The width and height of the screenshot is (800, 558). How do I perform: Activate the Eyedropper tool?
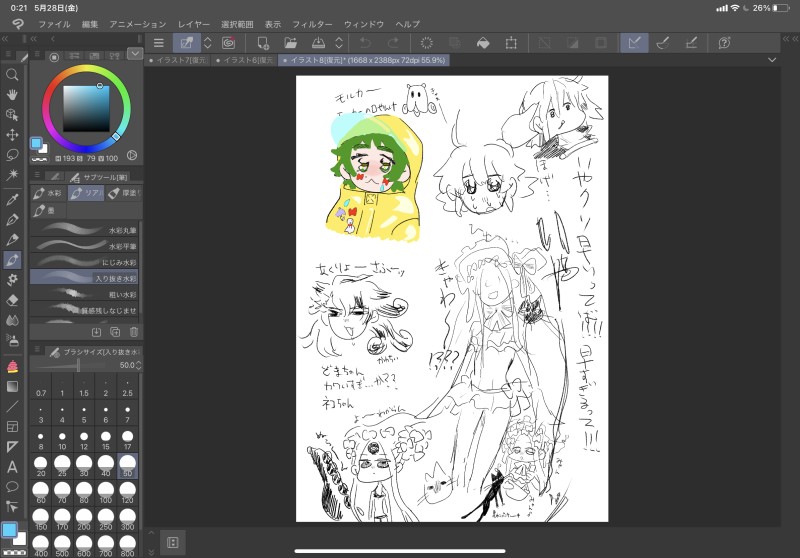[x=13, y=200]
